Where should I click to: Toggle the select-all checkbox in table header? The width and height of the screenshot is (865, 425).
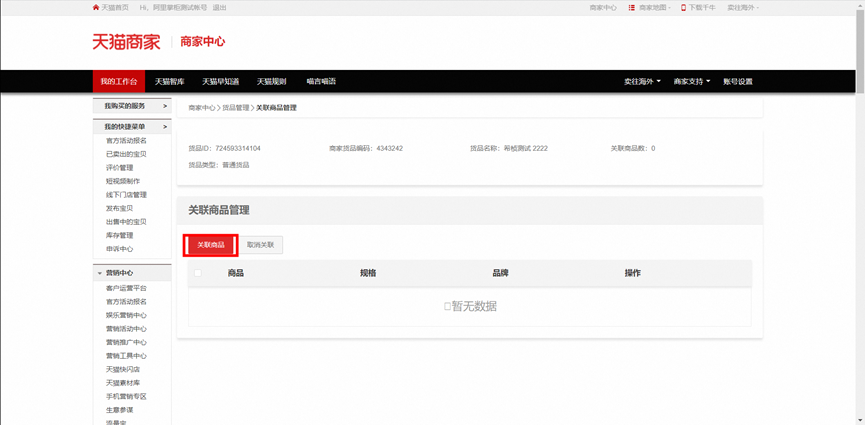(x=197, y=273)
